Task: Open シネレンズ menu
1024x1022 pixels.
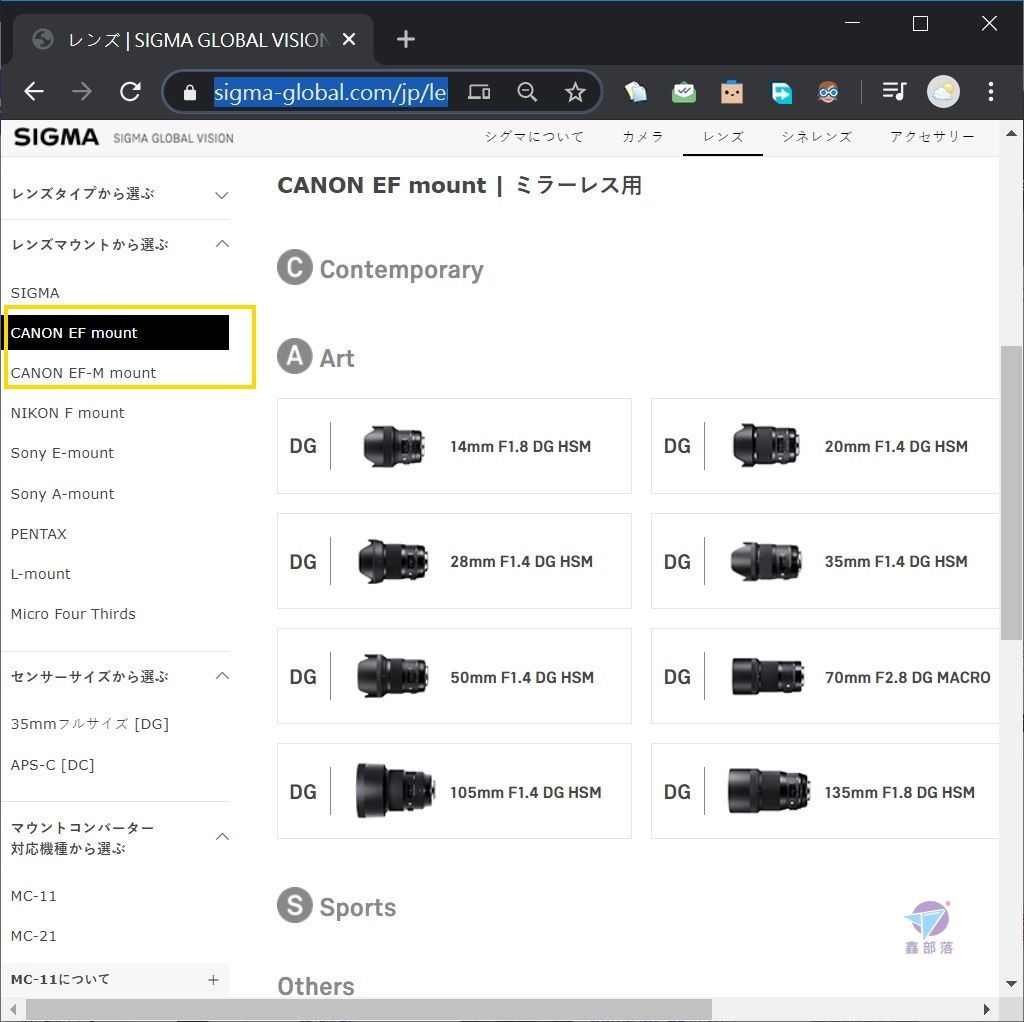Action: [817, 136]
